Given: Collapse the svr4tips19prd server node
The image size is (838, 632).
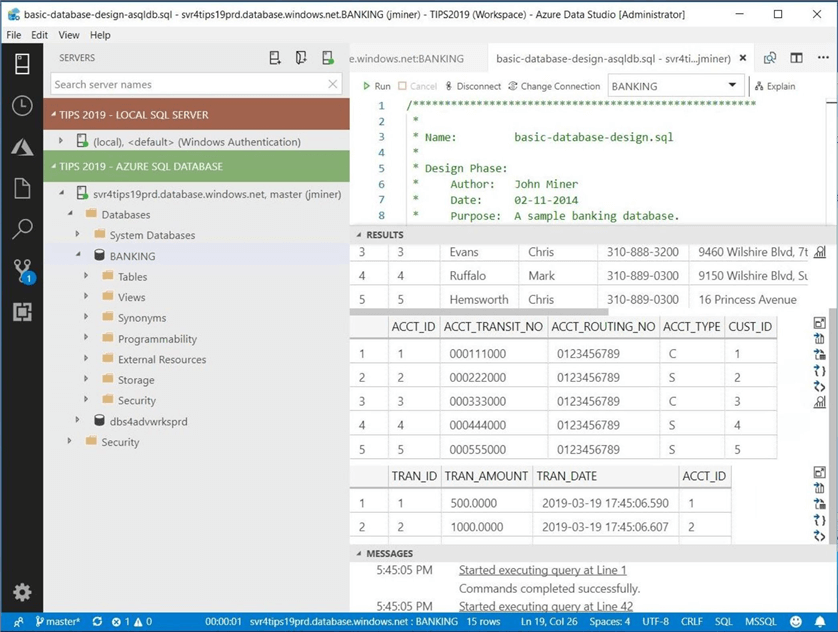Looking at the screenshot, I should point(61,193).
